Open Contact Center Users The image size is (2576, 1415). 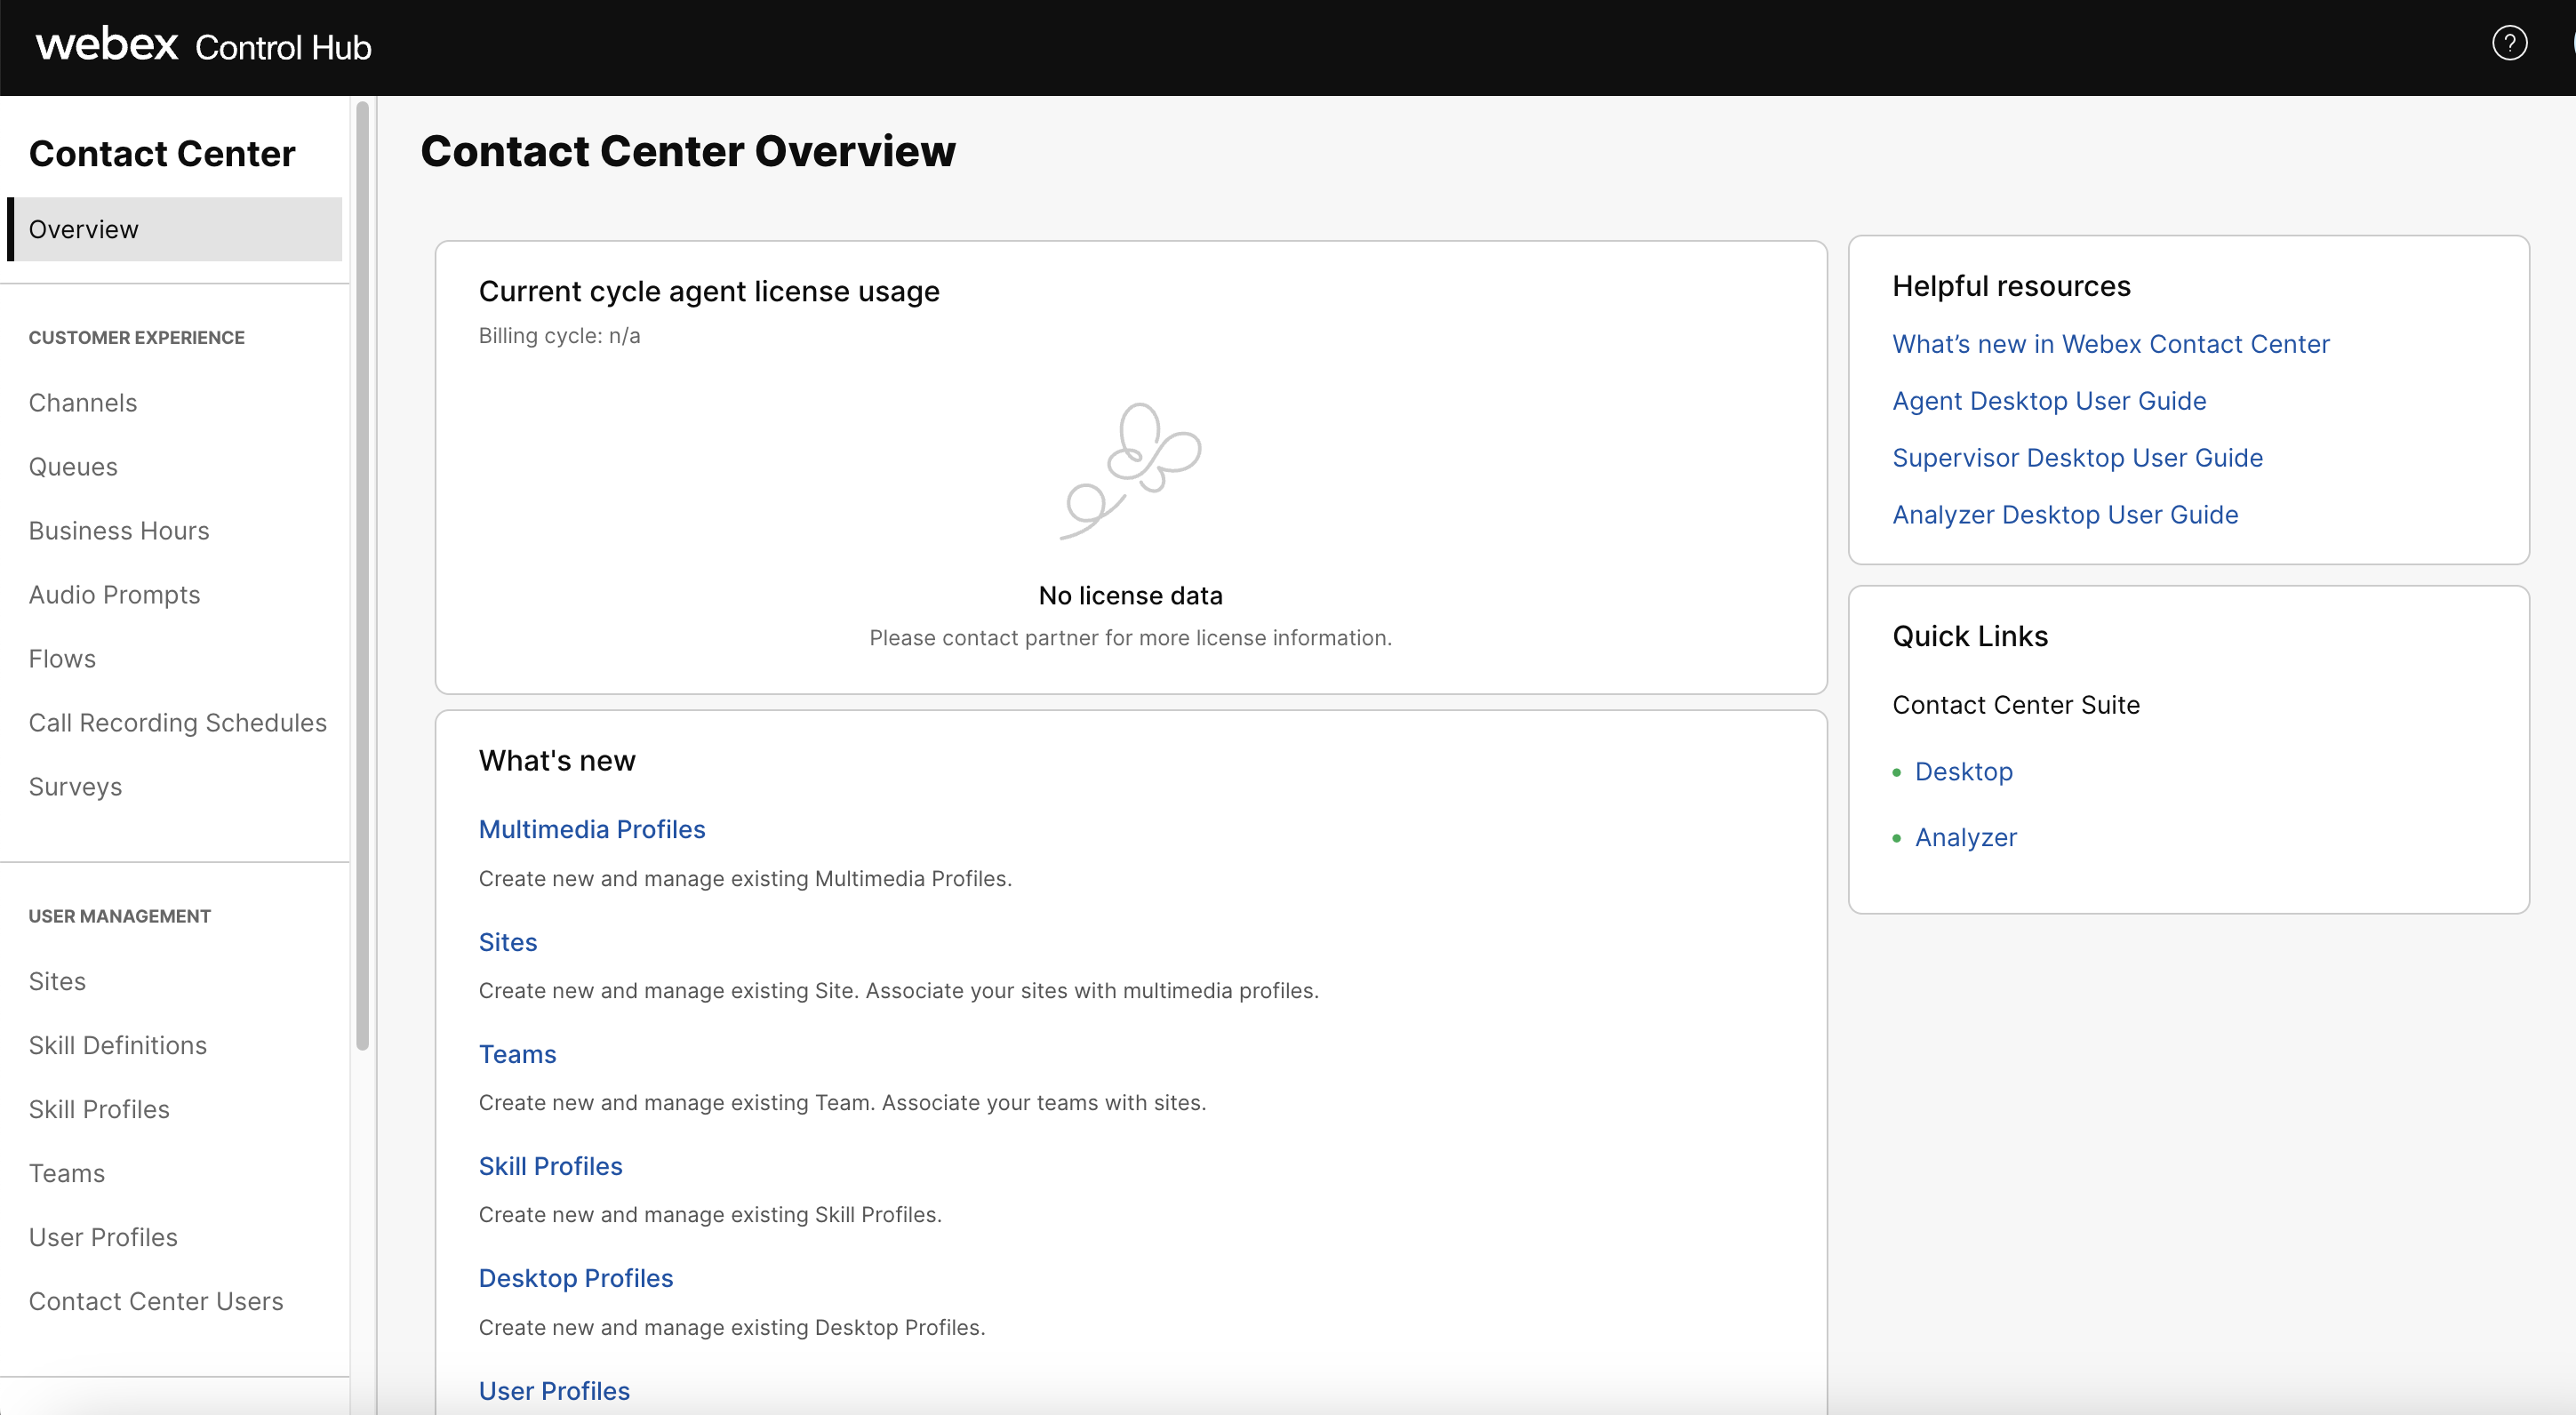click(x=156, y=1301)
